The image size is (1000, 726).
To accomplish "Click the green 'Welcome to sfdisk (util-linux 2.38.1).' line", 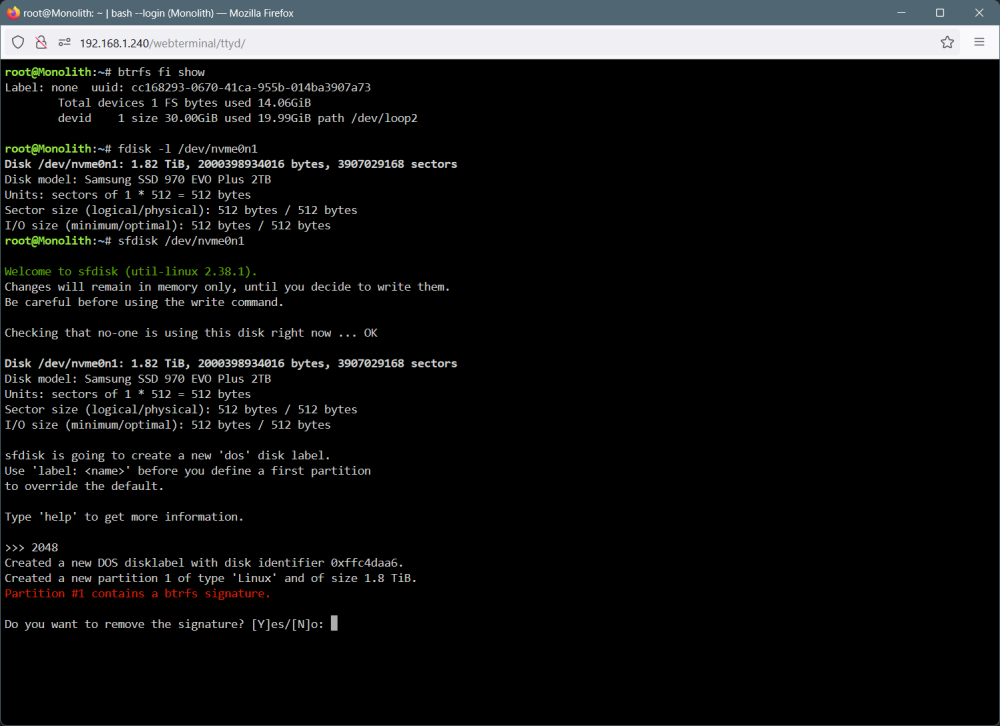I will [131, 271].
